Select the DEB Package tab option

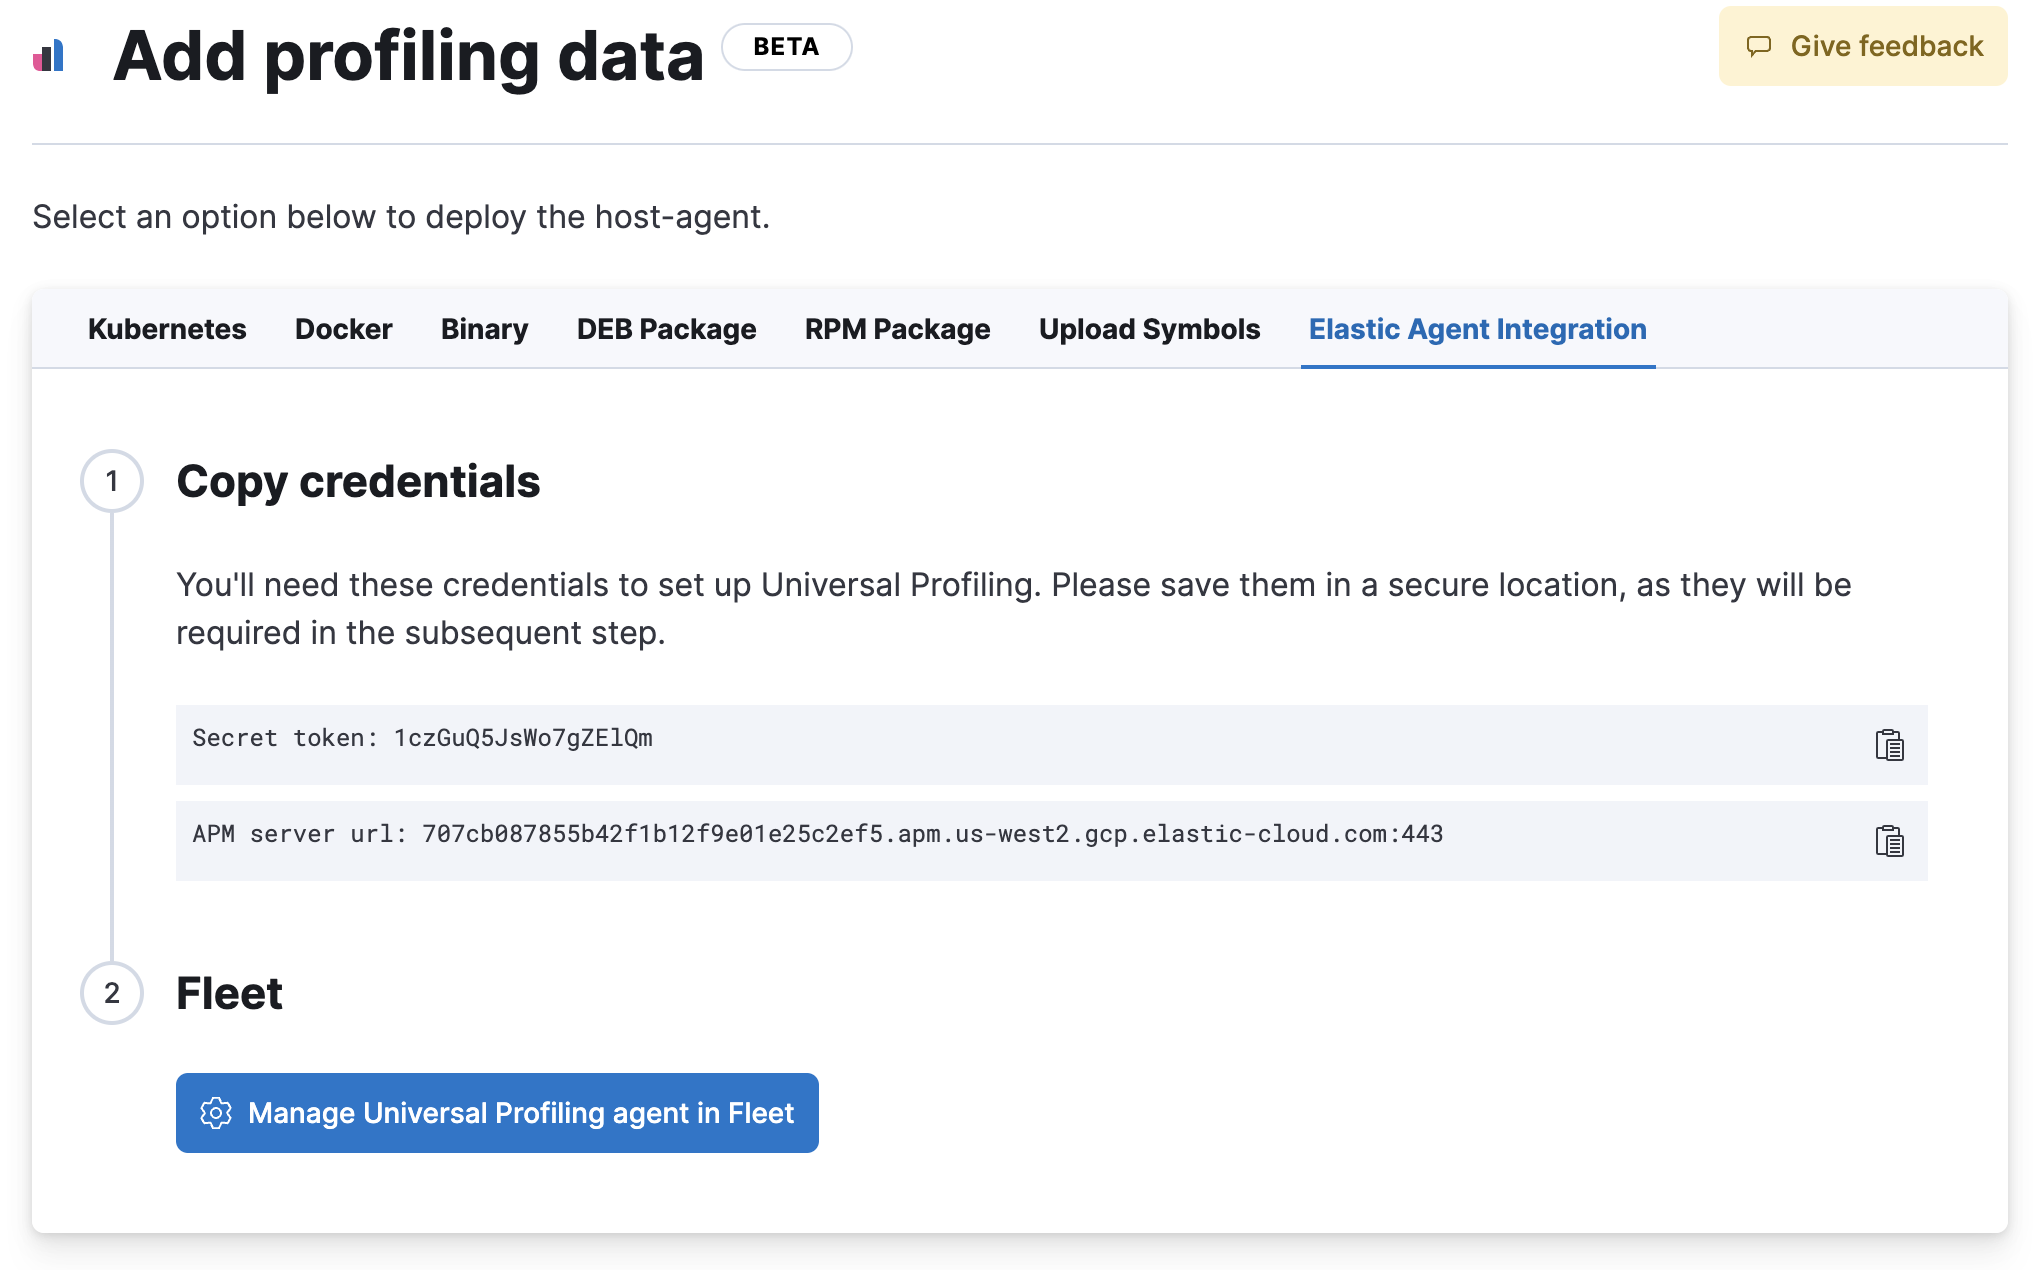(x=664, y=329)
